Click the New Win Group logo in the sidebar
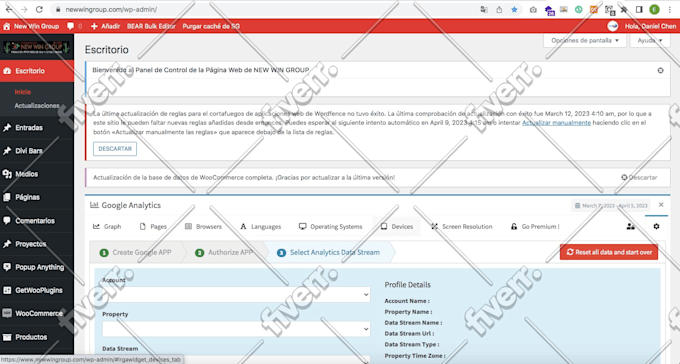The height and width of the screenshot is (364, 680). tap(36, 47)
